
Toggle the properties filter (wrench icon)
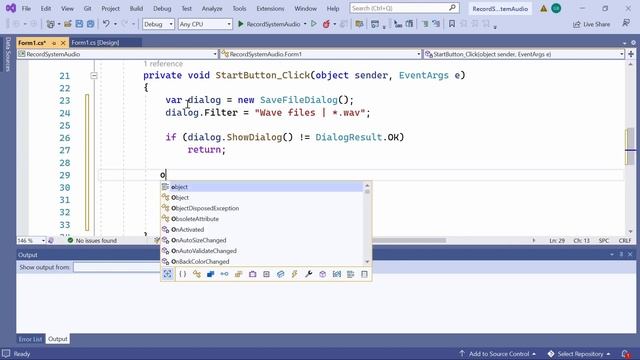point(309,274)
